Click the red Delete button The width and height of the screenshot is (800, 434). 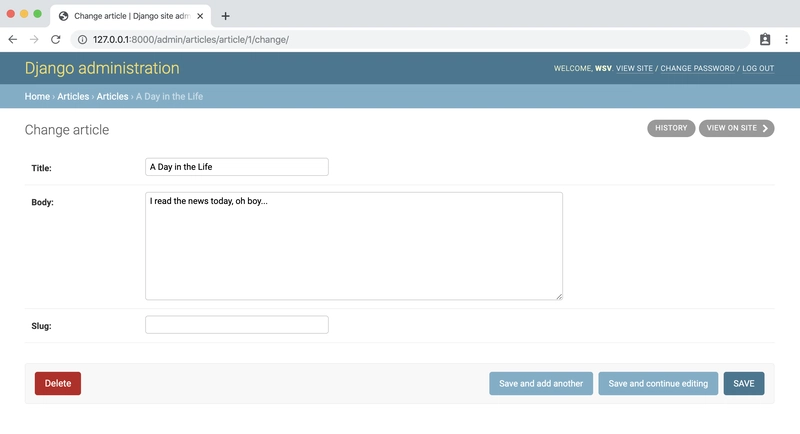click(58, 384)
